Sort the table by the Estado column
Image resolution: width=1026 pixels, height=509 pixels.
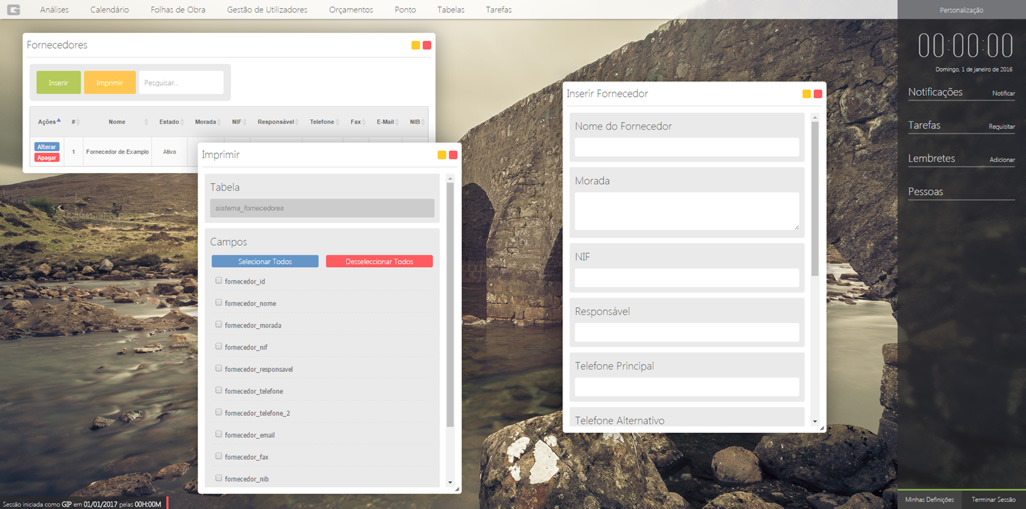[169, 122]
